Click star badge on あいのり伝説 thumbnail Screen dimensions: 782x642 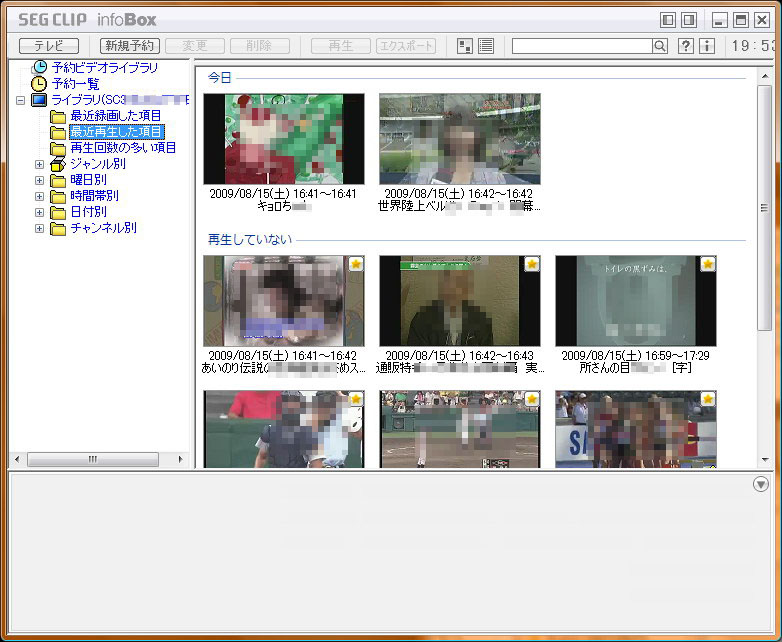click(356, 264)
